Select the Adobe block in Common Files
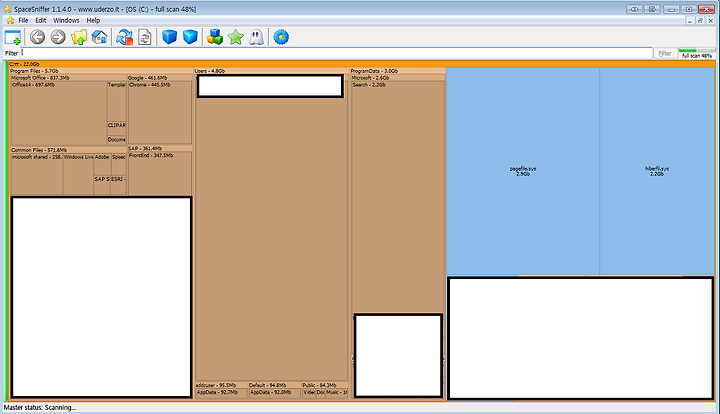 [102, 164]
